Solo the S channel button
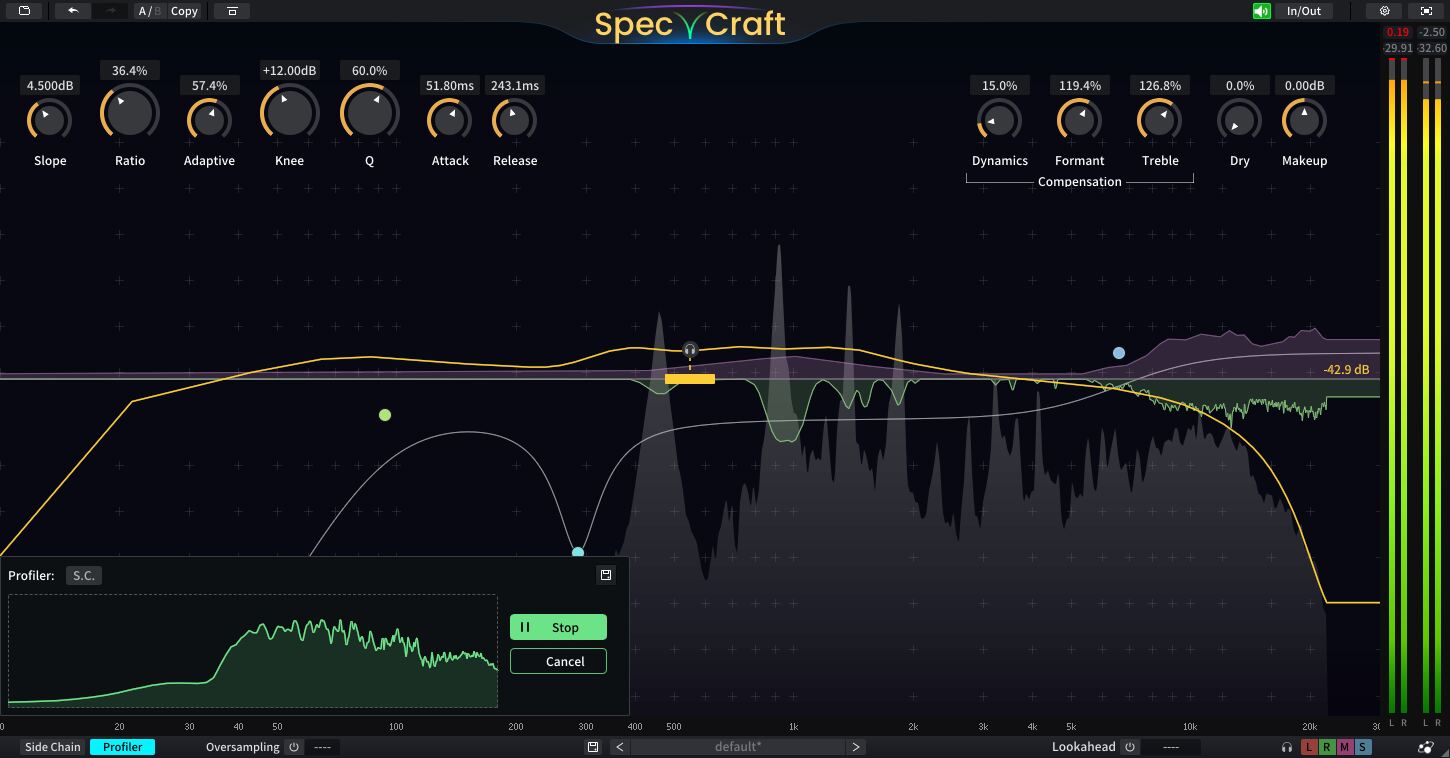Viewport: 1450px width, 758px height. (1361, 746)
